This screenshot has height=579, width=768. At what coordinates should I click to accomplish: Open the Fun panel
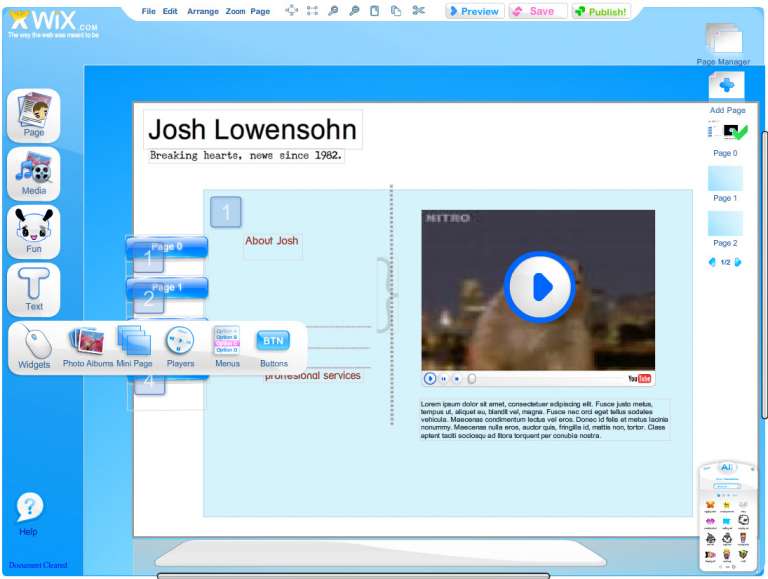tap(34, 231)
